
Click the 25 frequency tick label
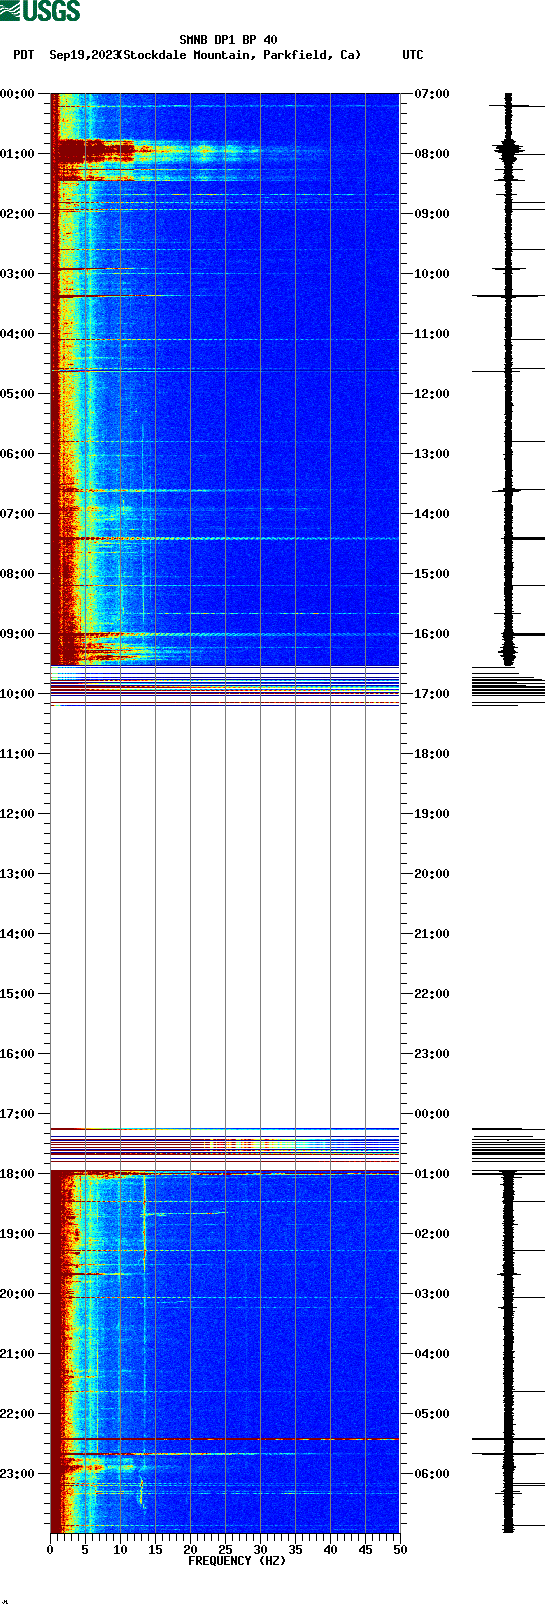point(225,1551)
